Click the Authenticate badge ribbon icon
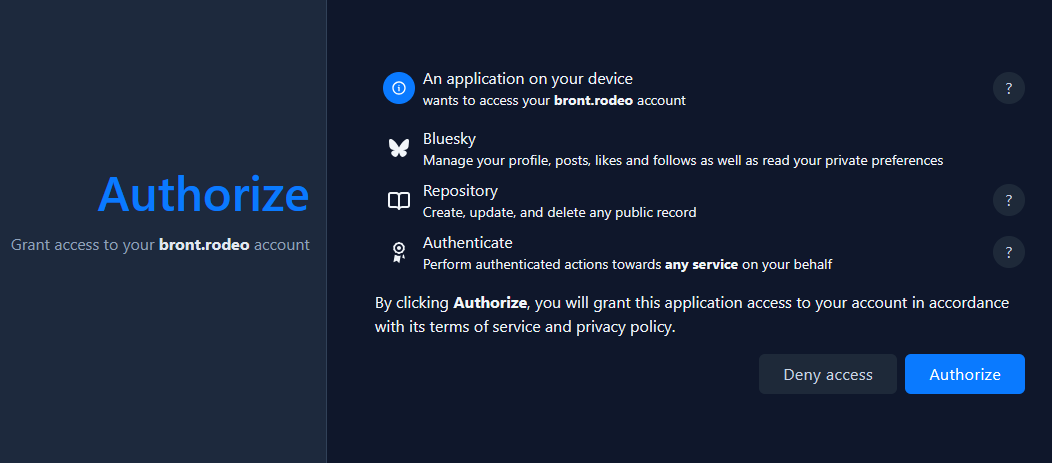Screen dimensions: 1052x463 coord(399,253)
